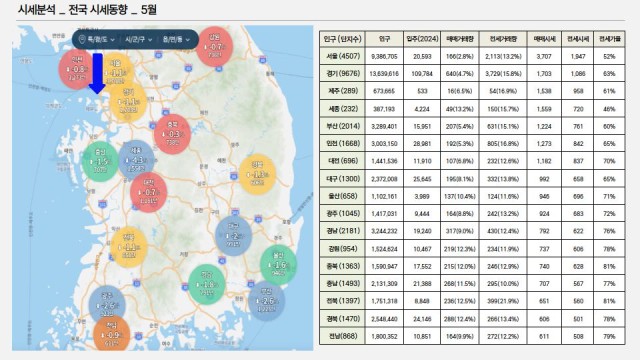Click the red 인천 price bubble
The height and width of the screenshot is (360, 640).
77,69
